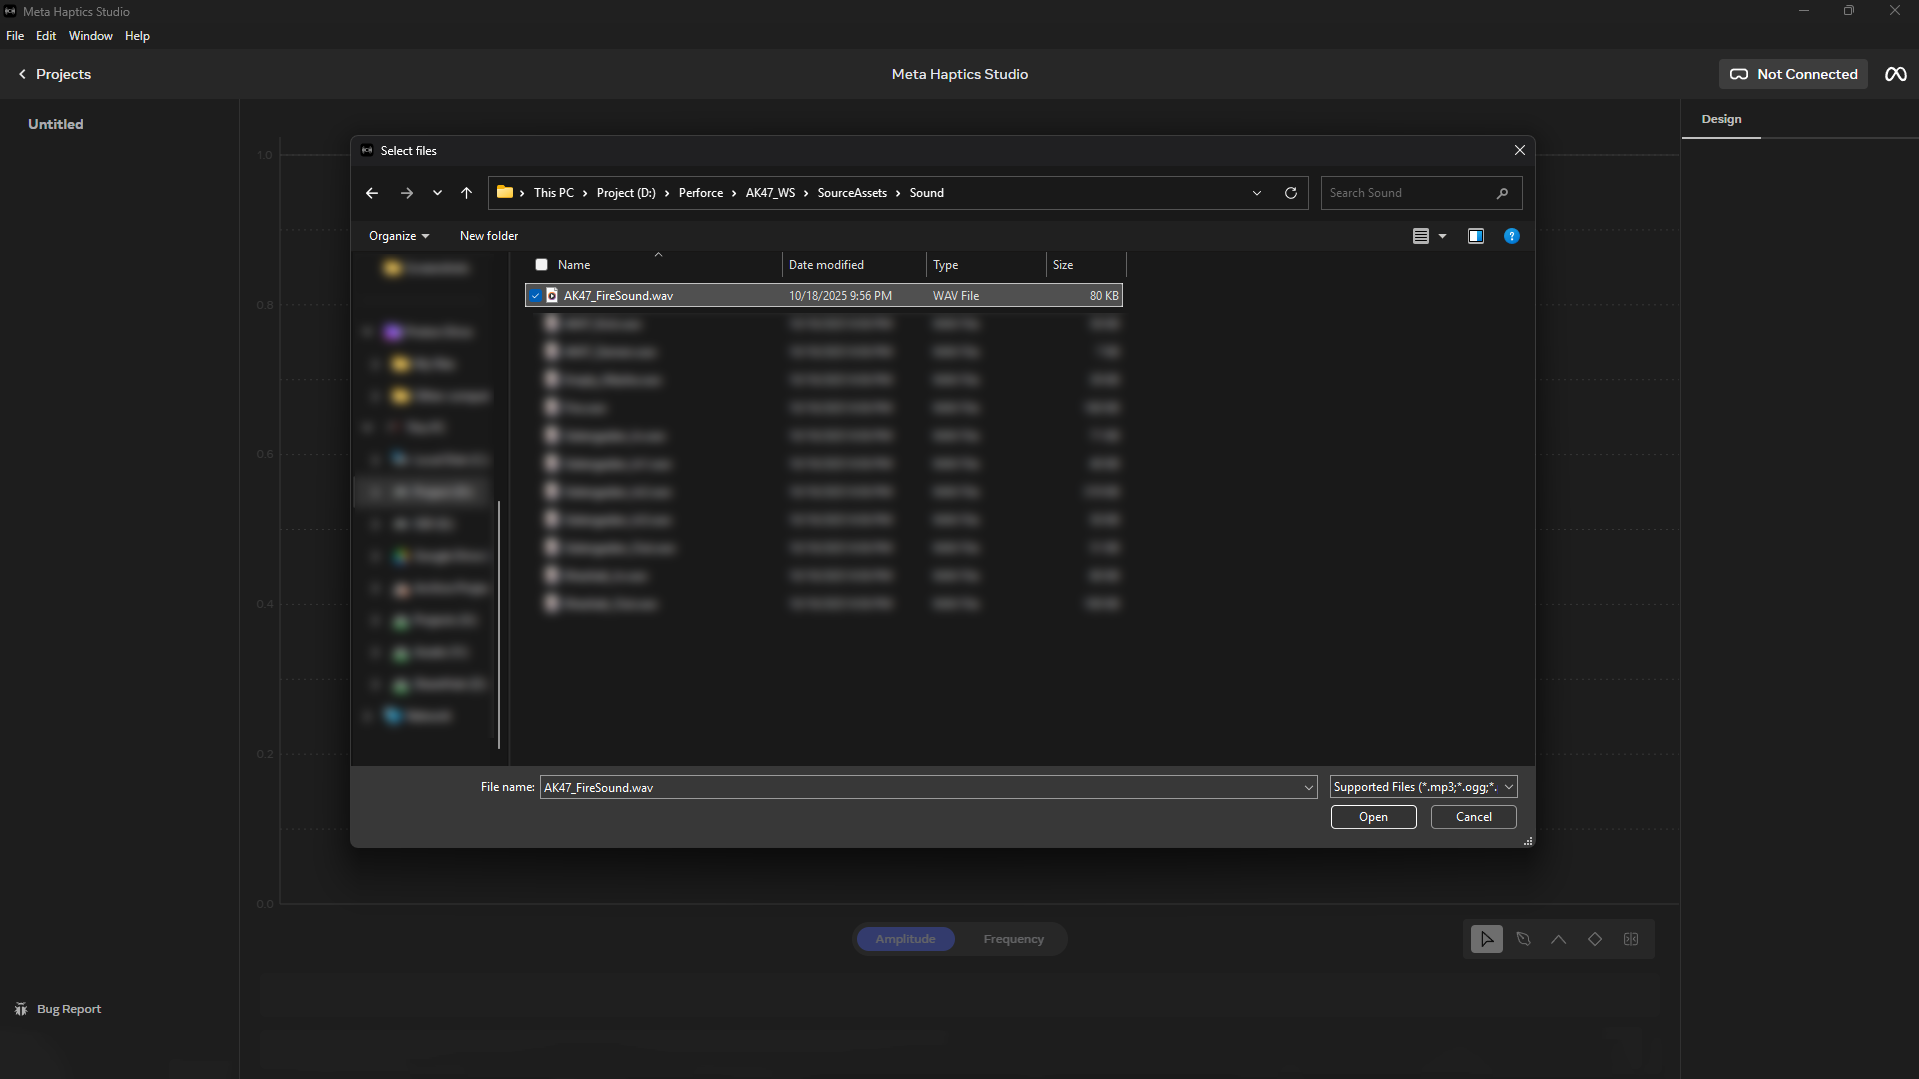Expand the address bar history dropdown
Screen dimensions: 1919x1079
[1257, 193]
